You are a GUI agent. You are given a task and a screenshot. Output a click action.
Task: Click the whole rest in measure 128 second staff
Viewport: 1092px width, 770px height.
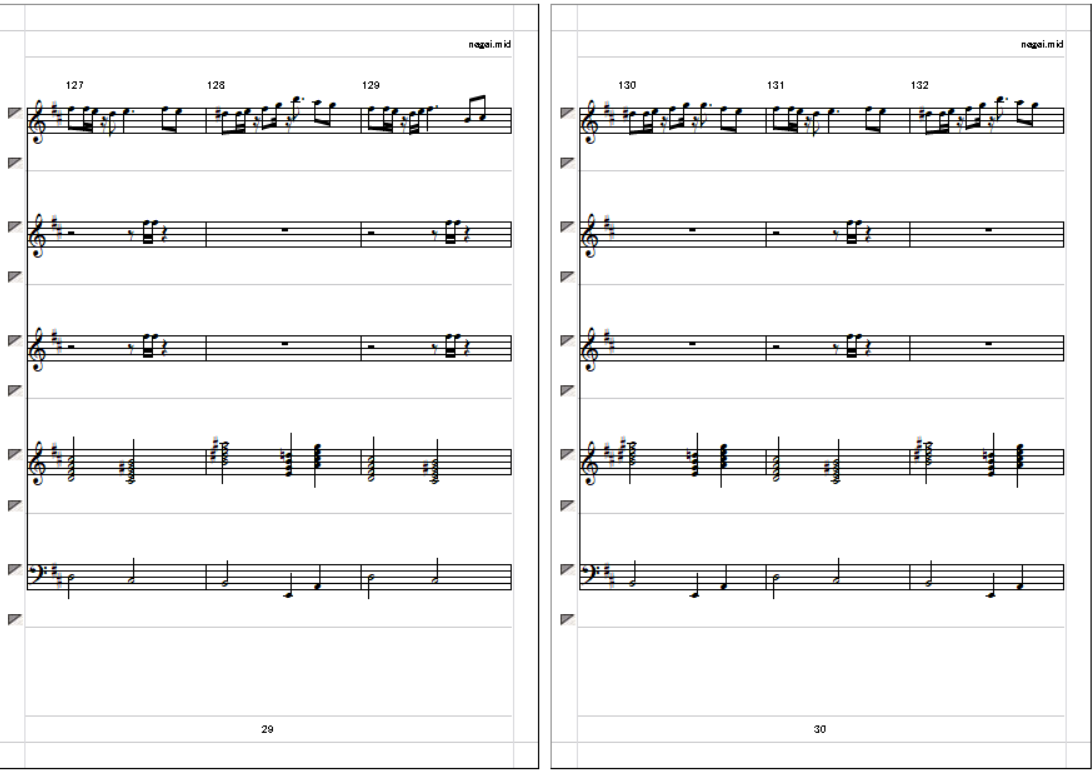tap(284, 230)
